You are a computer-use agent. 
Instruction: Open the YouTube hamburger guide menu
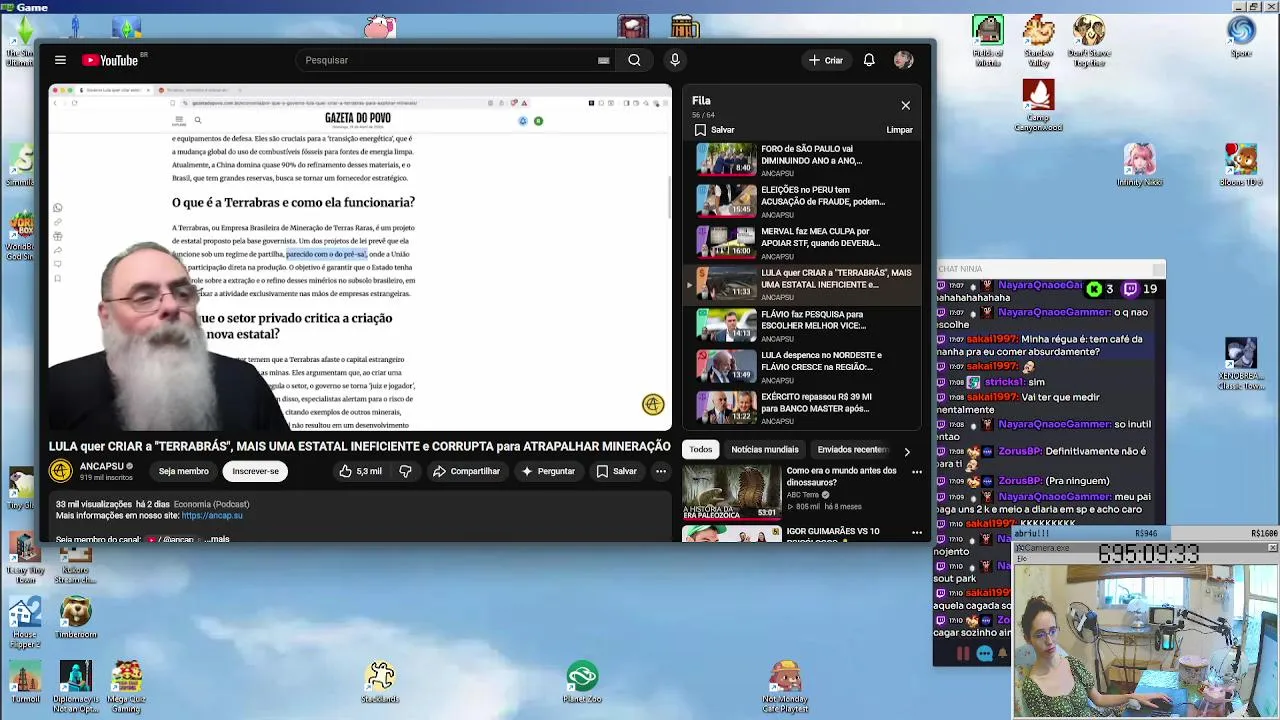(60, 60)
